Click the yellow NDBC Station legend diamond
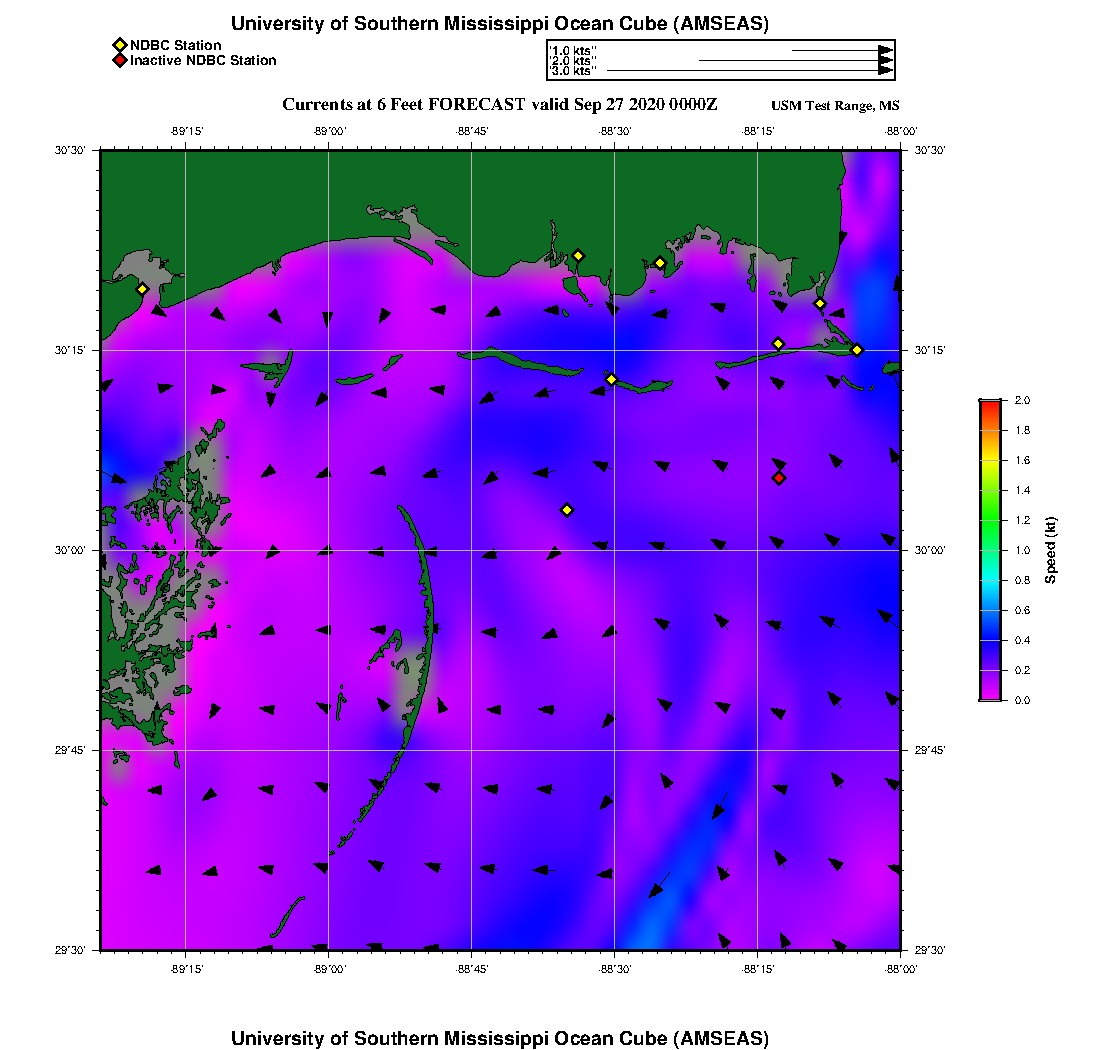Viewport: 1100px width, 1050px height. (x=119, y=45)
